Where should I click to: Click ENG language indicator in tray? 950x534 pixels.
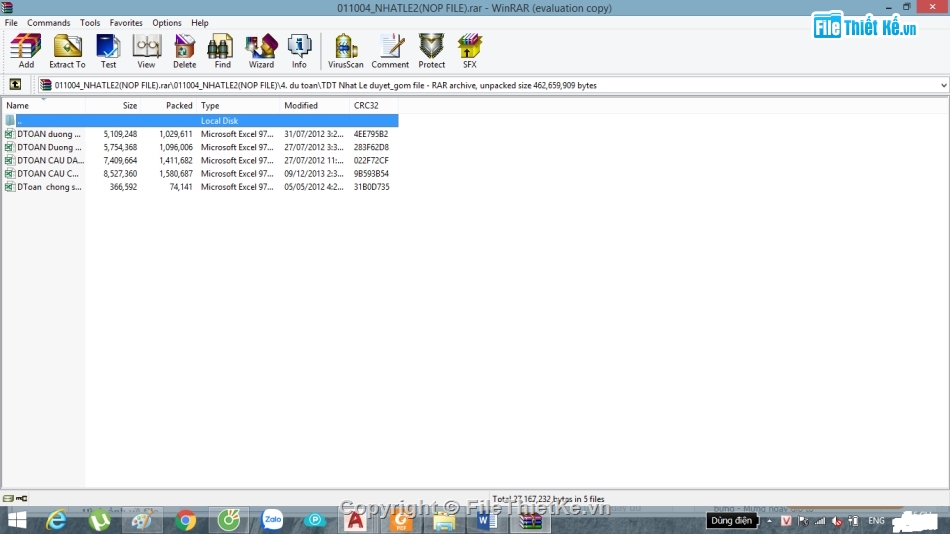[876, 521]
